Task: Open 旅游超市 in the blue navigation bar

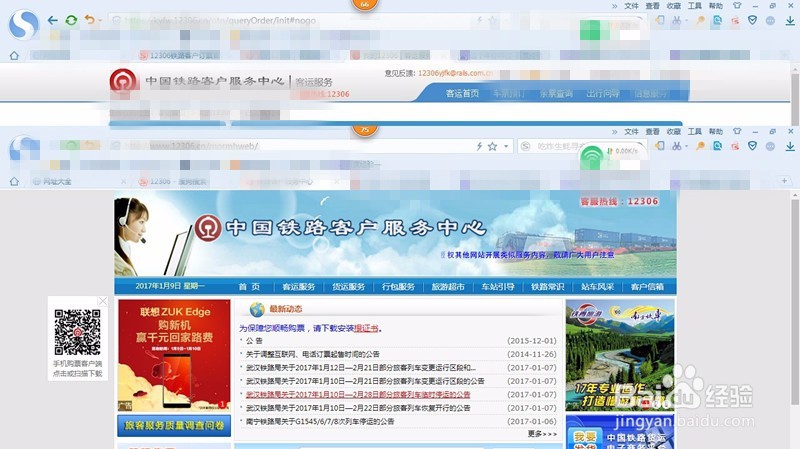Action: 448,287
